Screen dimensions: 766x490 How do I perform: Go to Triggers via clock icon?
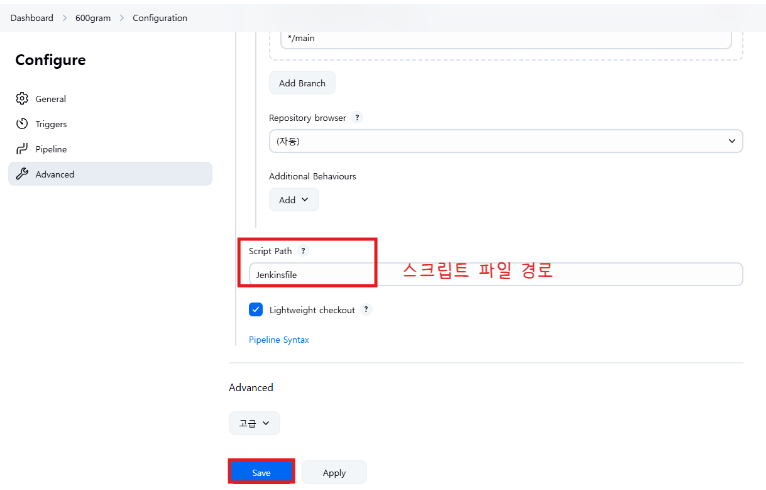tap(22, 124)
